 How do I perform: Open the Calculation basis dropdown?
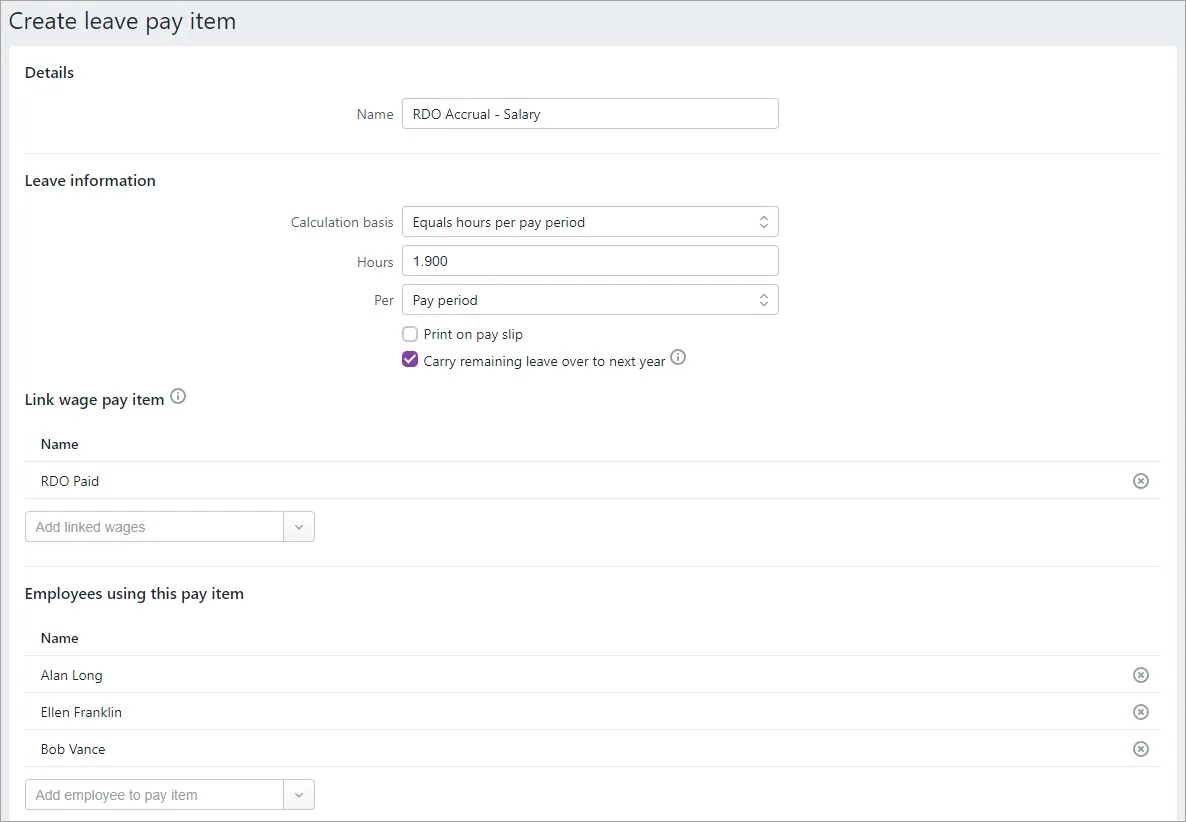click(x=590, y=222)
